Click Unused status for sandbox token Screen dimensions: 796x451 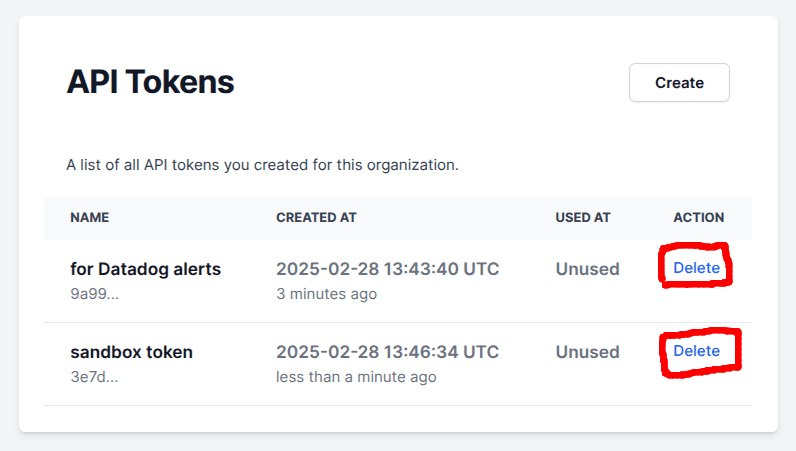point(588,352)
